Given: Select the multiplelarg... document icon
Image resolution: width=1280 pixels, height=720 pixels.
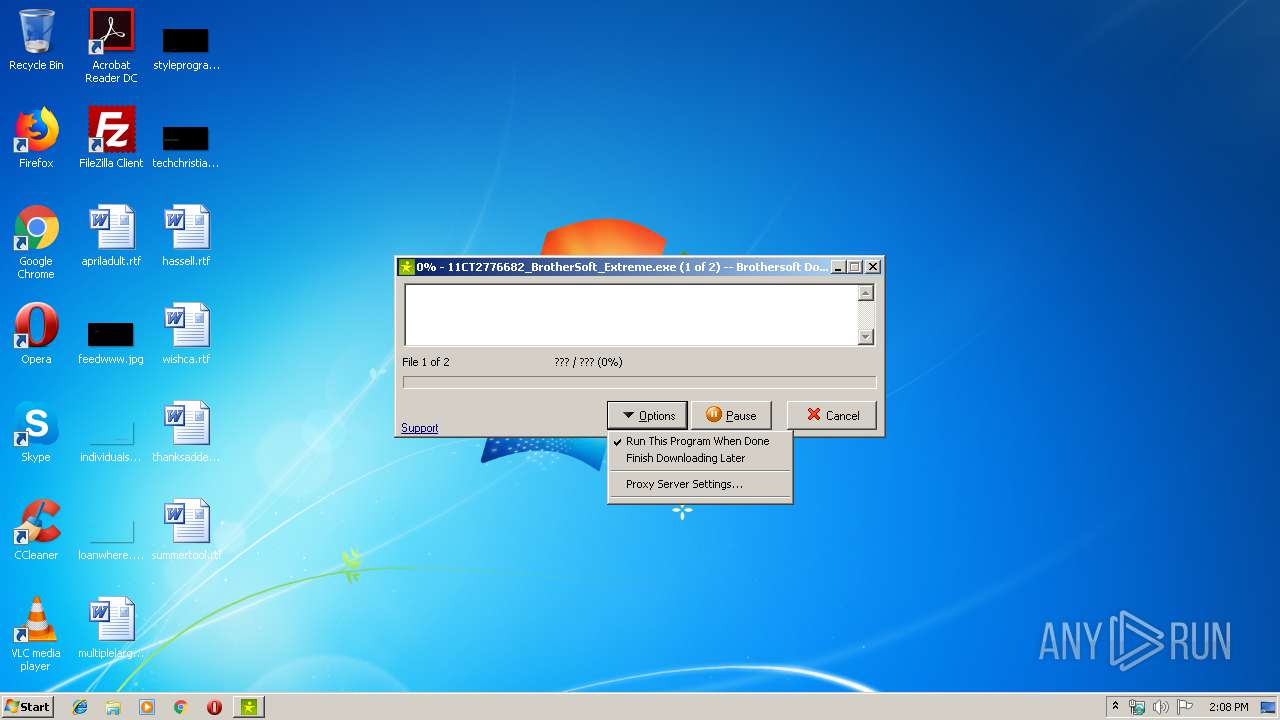Looking at the screenshot, I should pos(111,628).
